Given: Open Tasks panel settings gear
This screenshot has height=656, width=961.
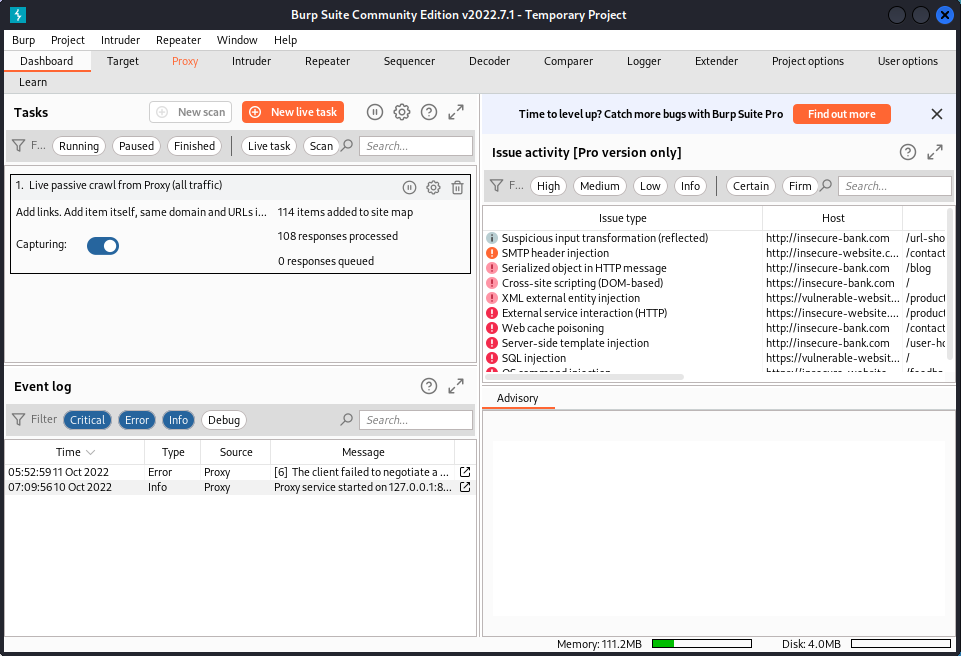Looking at the screenshot, I should pos(401,112).
